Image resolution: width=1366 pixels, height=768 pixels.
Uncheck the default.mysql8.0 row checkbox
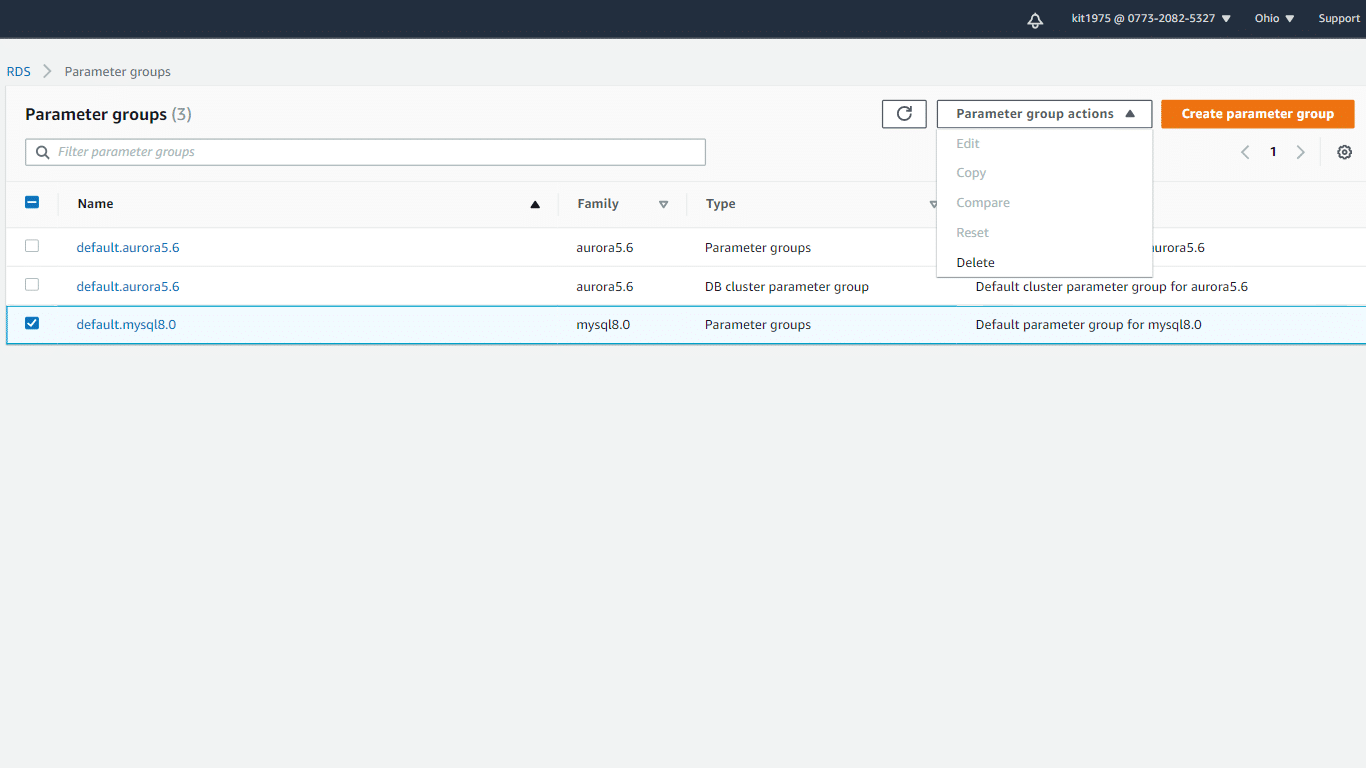pyautogui.click(x=31, y=323)
